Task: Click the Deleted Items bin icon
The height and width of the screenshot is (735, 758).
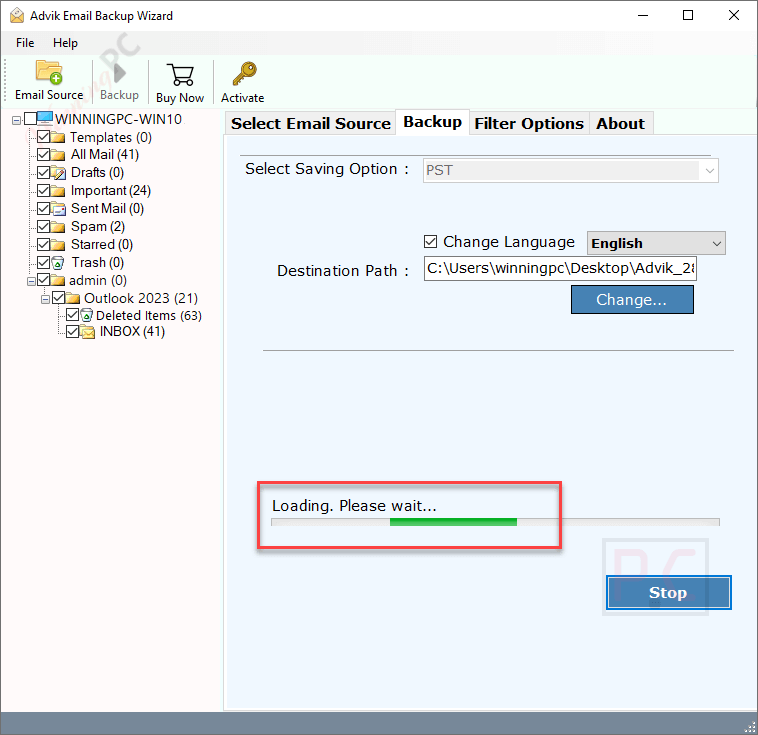Action: (x=87, y=316)
